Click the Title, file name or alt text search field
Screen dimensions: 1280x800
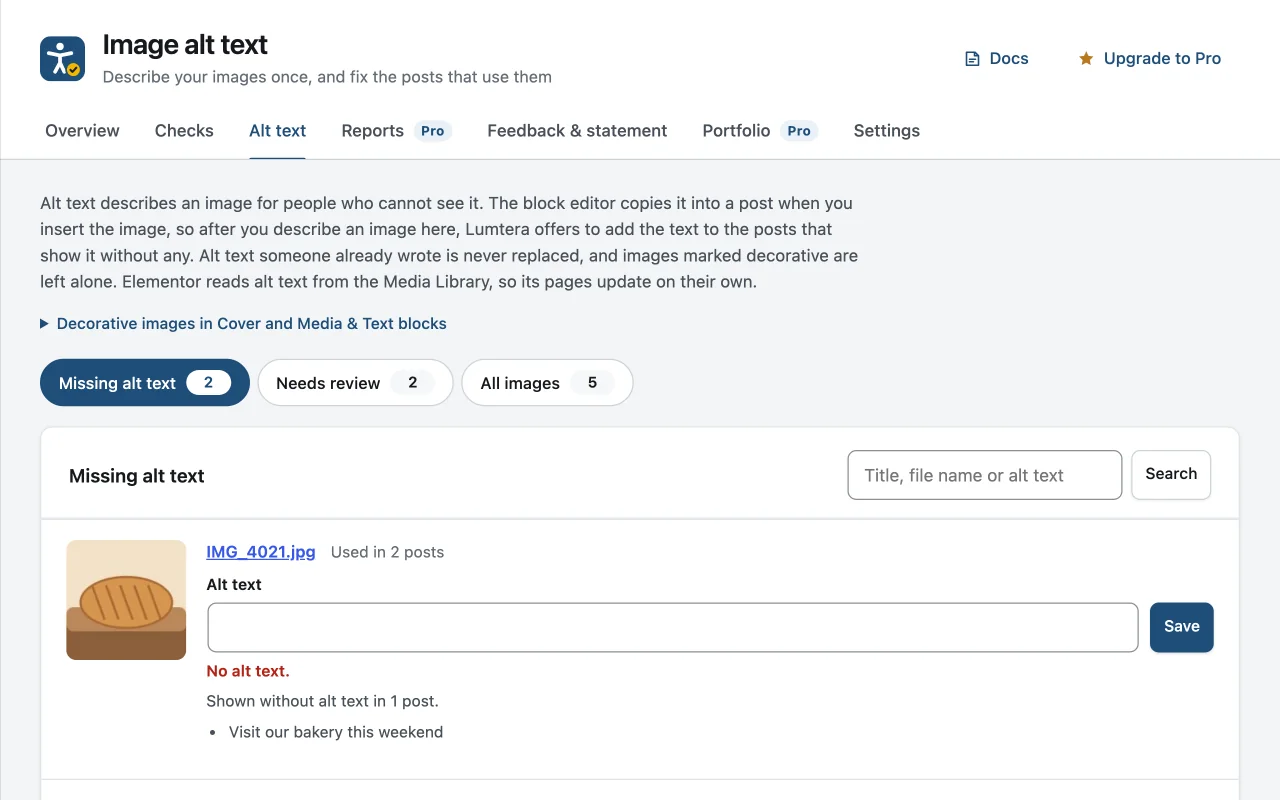pos(985,475)
